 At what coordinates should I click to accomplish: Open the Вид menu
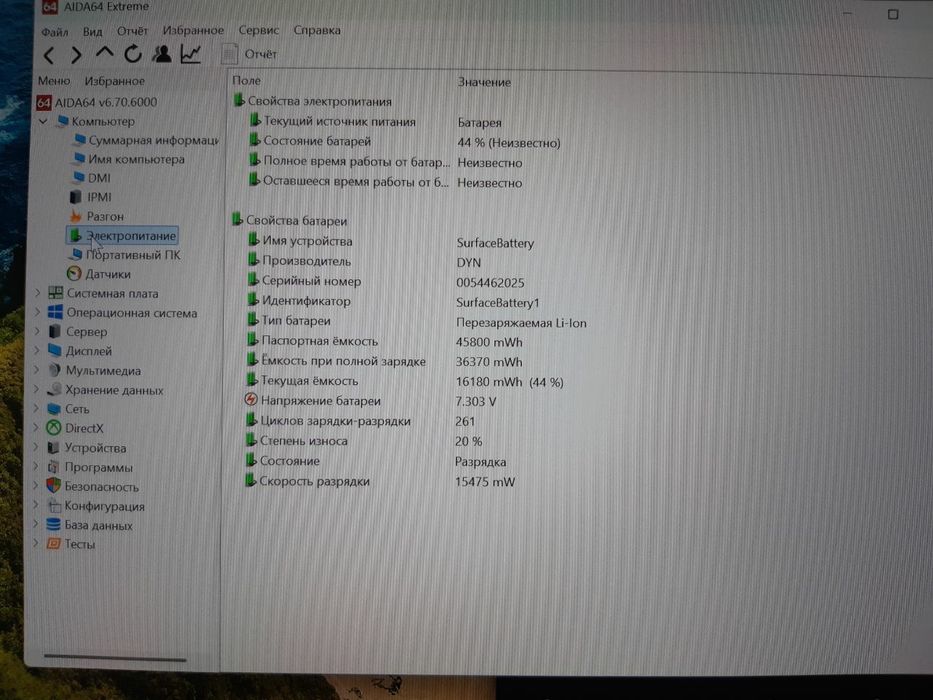[x=92, y=31]
